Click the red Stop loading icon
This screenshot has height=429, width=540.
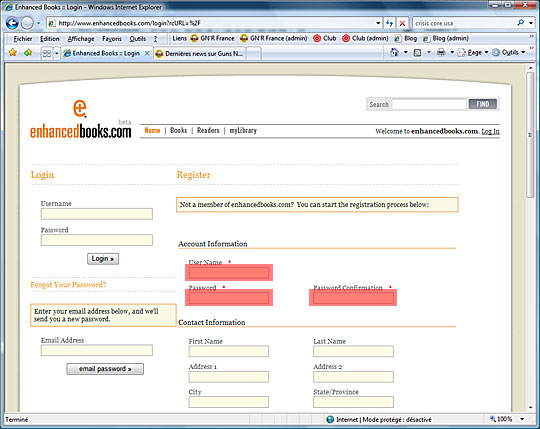coord(402,23)
